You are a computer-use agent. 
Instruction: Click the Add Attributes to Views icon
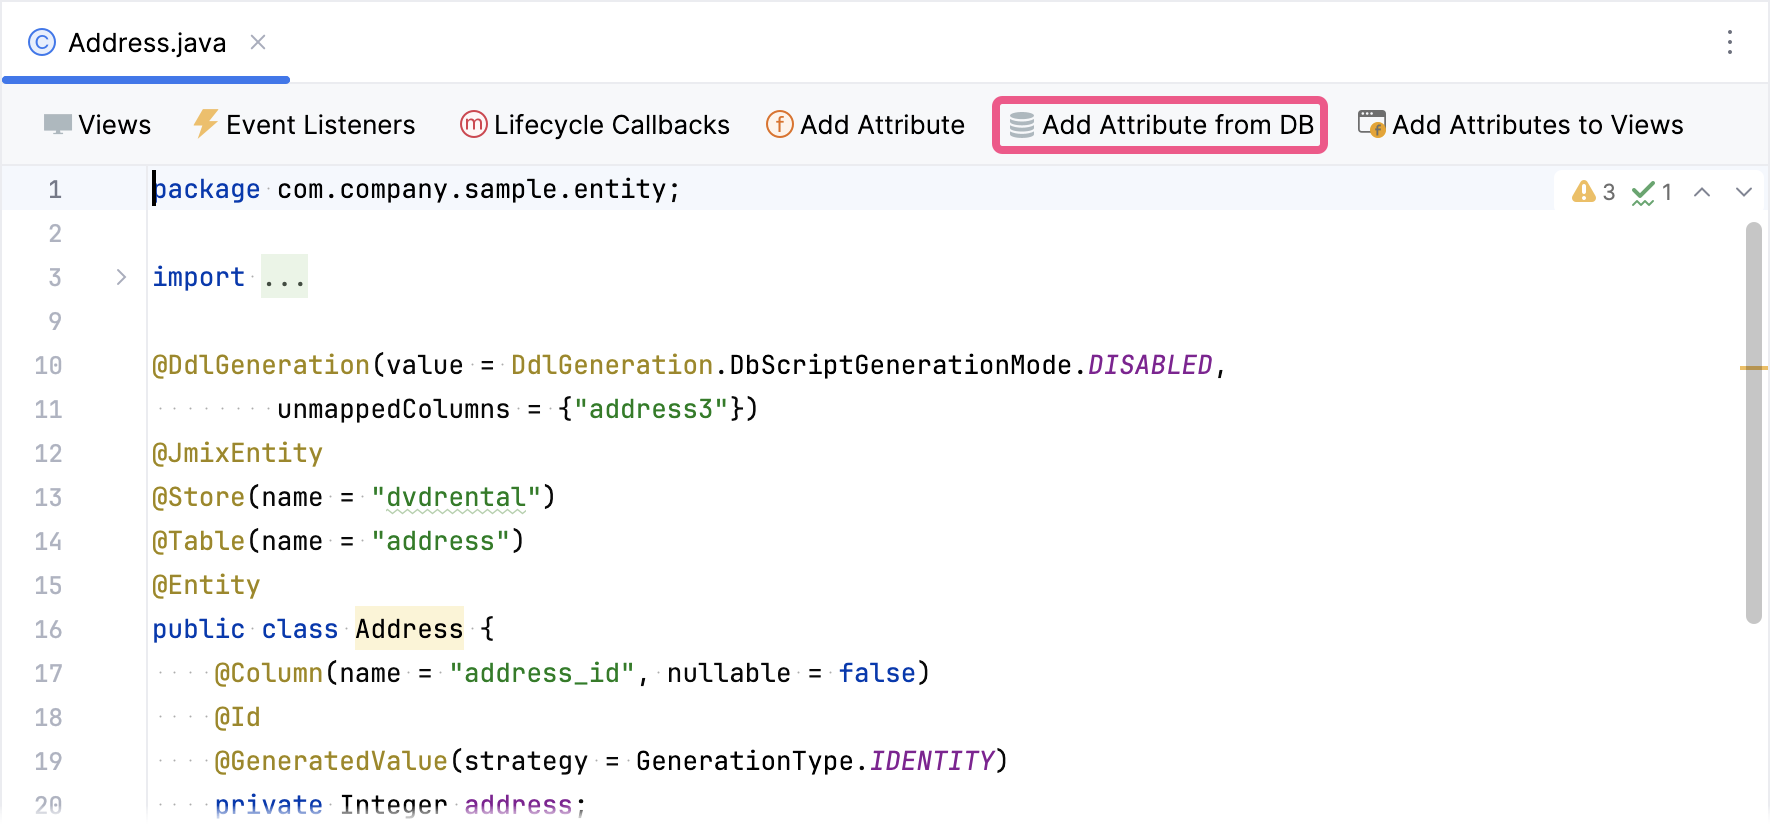click(1371, 124)
